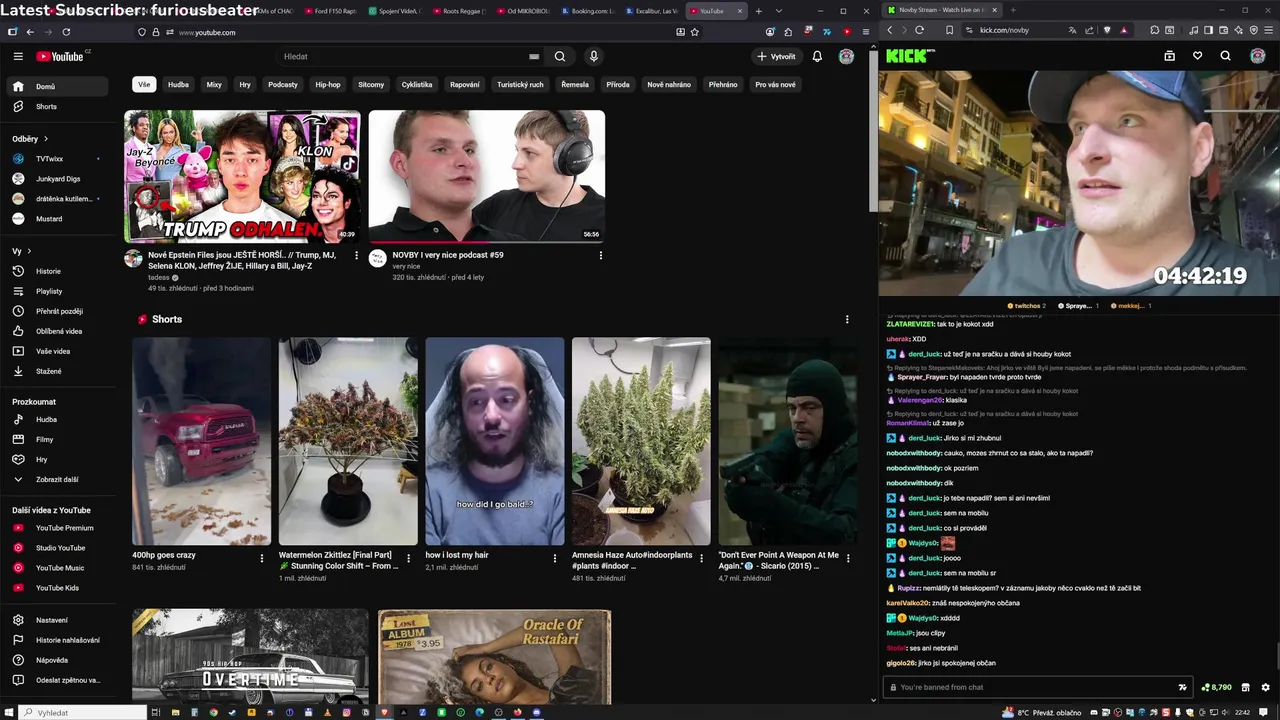Open more options for the Nové Epstein Files video

(356, 255)
